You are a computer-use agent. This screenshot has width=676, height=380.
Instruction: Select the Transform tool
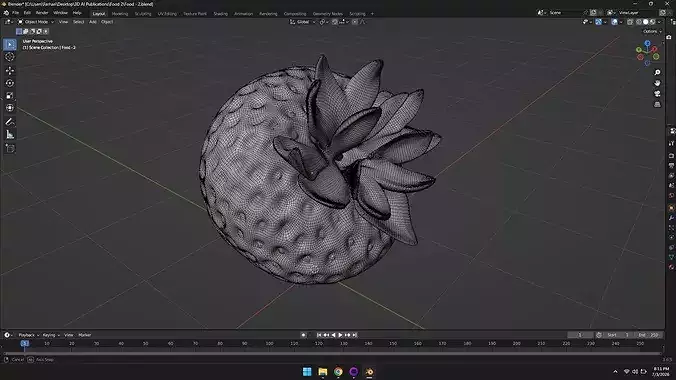[10, 108]
